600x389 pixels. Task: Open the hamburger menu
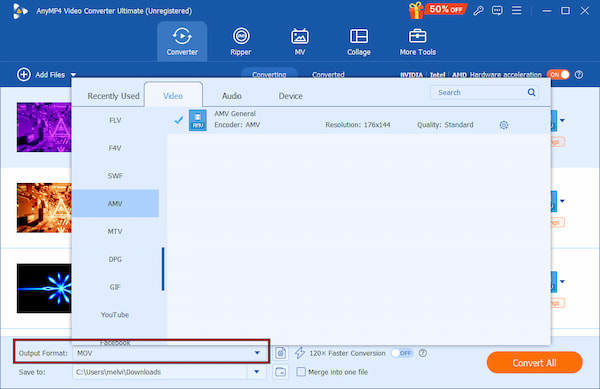[517, 10]
